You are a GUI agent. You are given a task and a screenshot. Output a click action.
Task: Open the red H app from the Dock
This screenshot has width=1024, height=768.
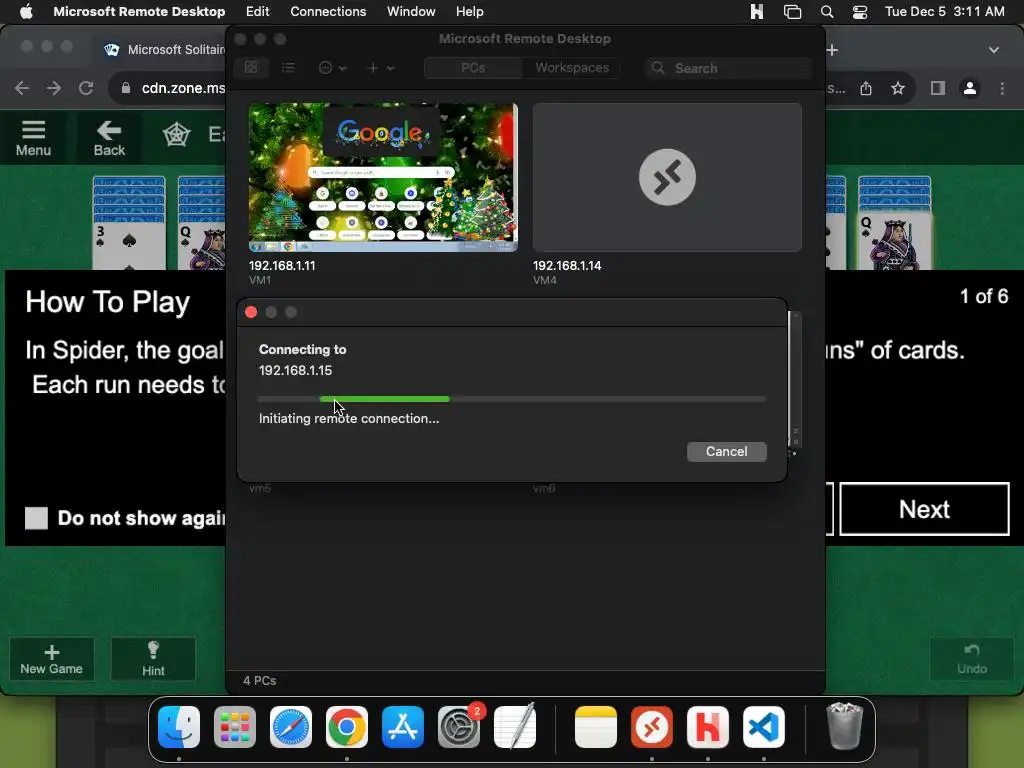tap(708, 727)
